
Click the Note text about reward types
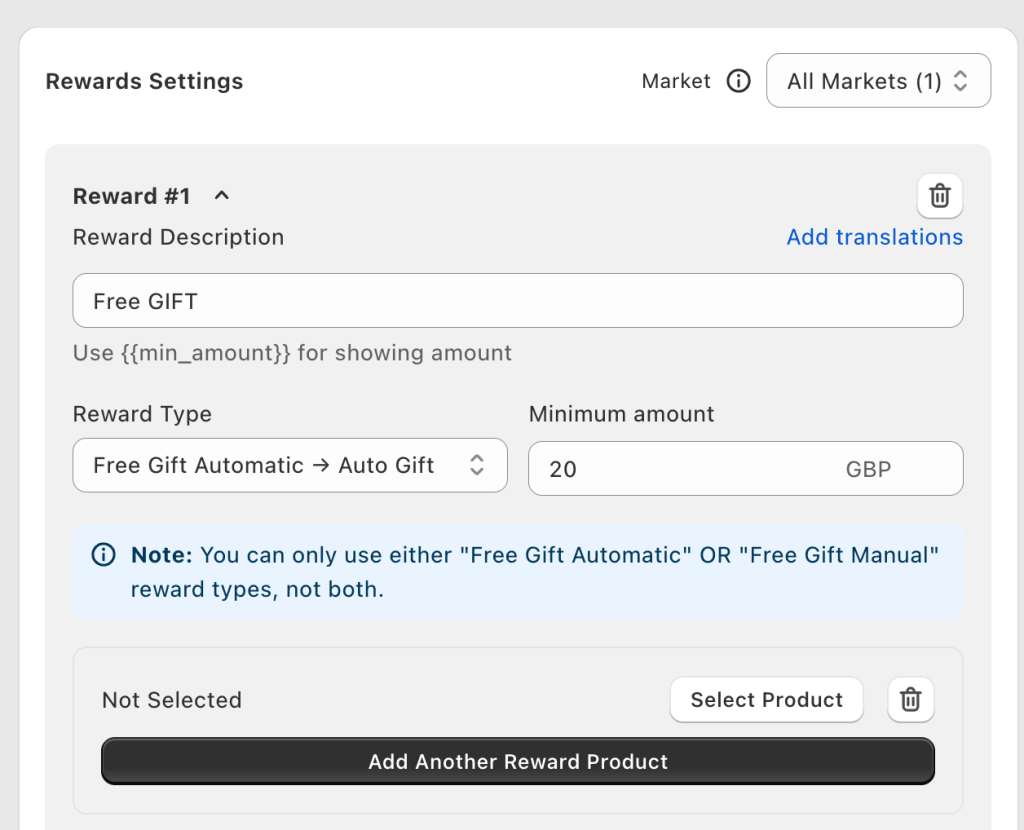tap(535, 572)
